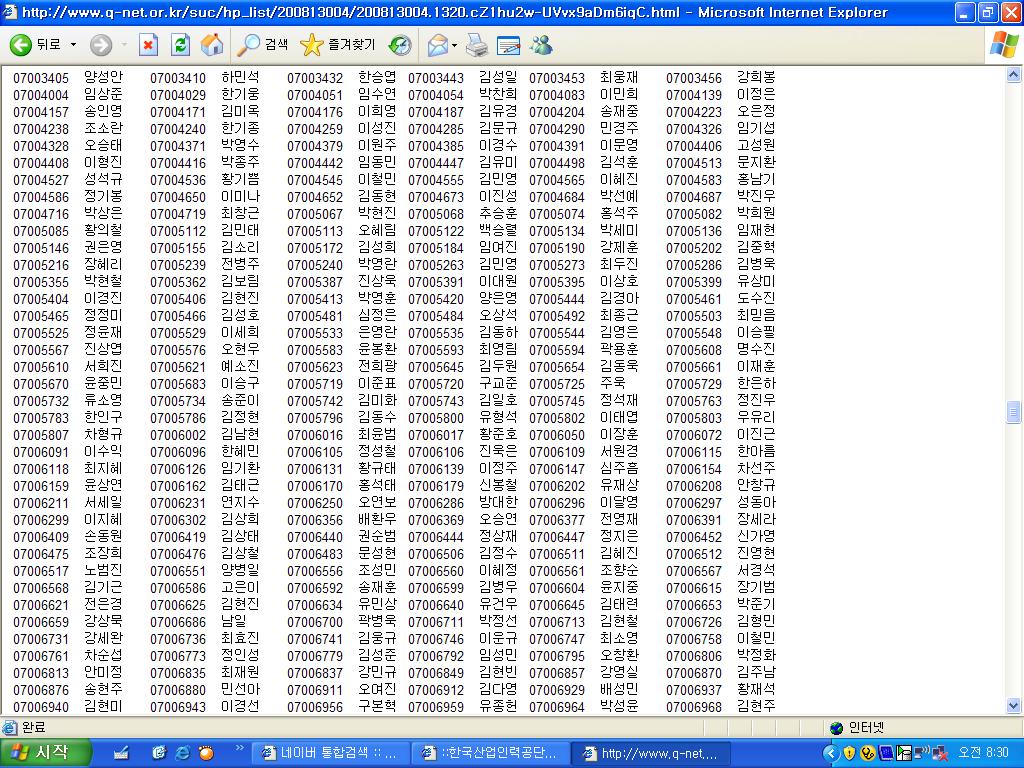Viewport: 1024px width, 768px height.
Task: Switch to 한국산업인력공단 taskbar window
Action: point(492,753)
